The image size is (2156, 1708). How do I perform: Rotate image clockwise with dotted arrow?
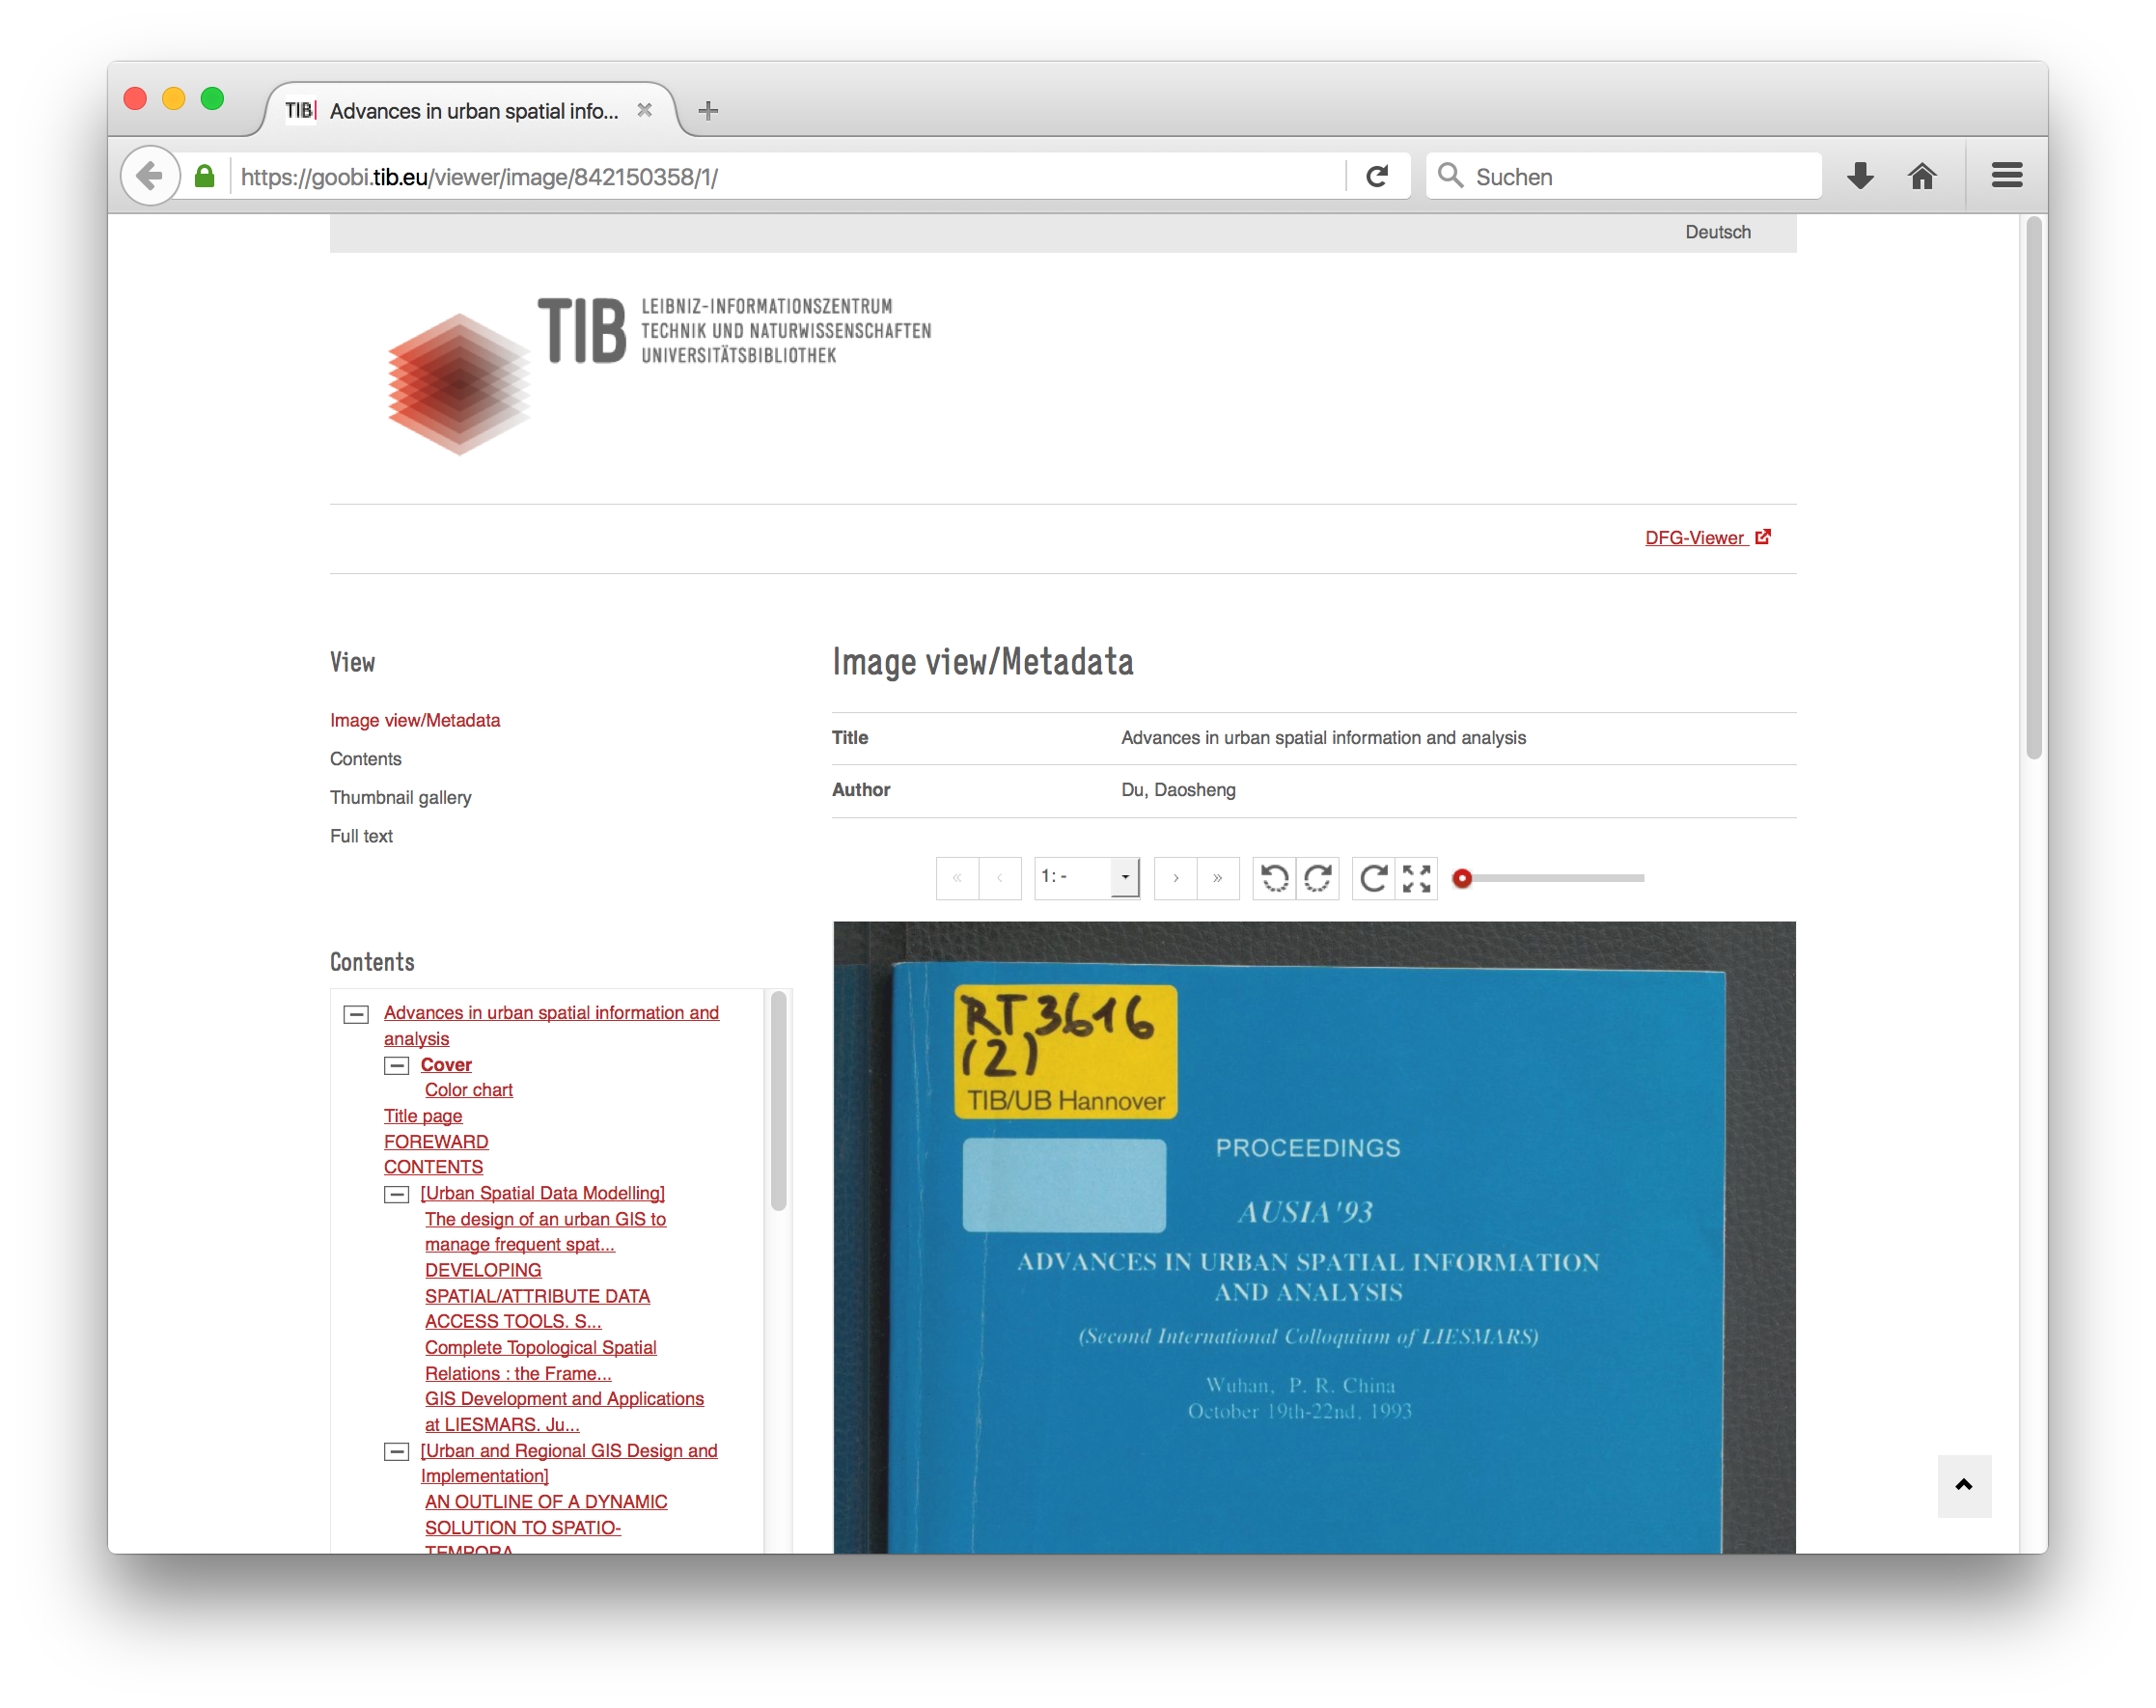pos(1317,878)
